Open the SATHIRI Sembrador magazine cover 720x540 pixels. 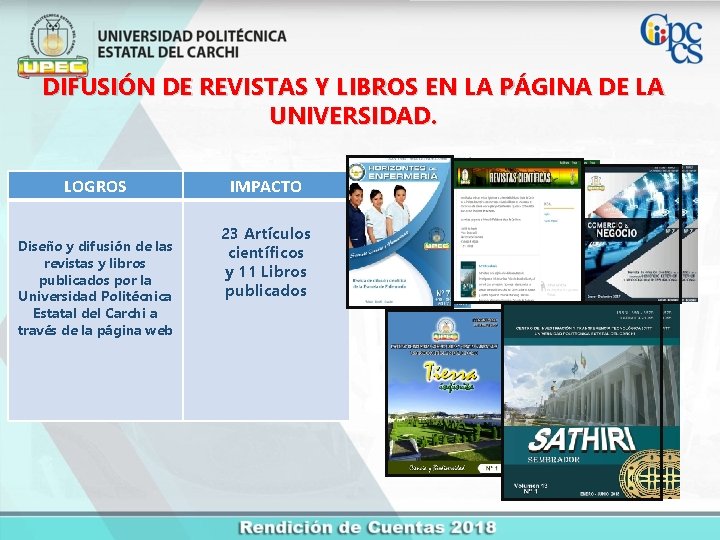coord(582,402)
